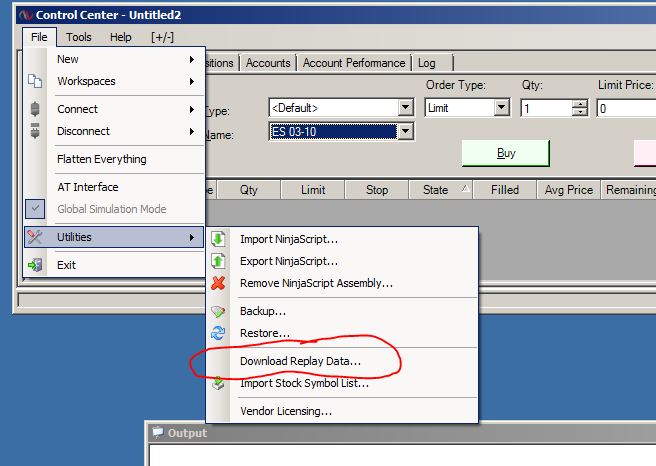Click the Backup icon
The image size is (656, 466).
218,311
